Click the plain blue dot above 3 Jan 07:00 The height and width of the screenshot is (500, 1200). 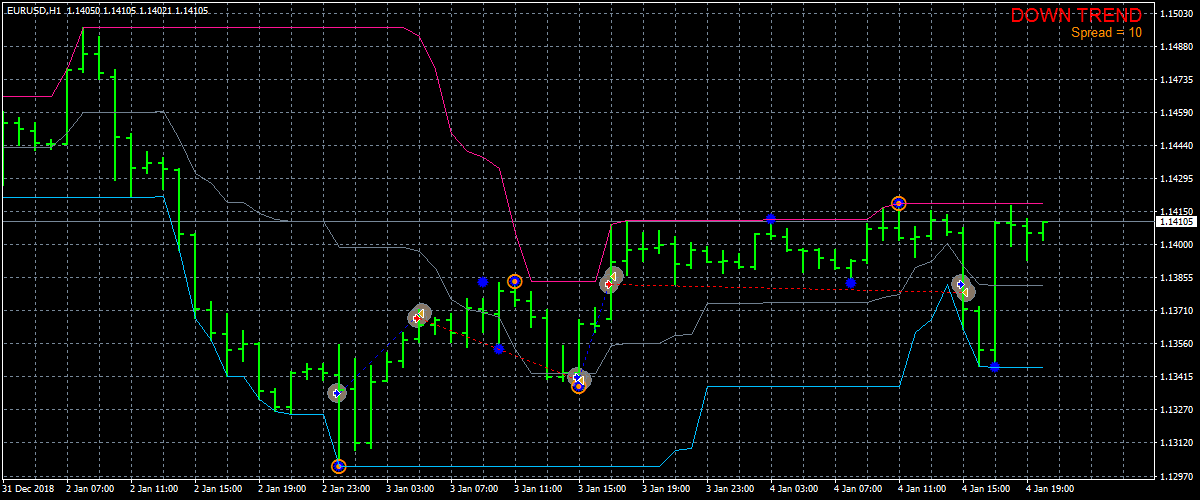pyautogui.click(x=483, y=283)
